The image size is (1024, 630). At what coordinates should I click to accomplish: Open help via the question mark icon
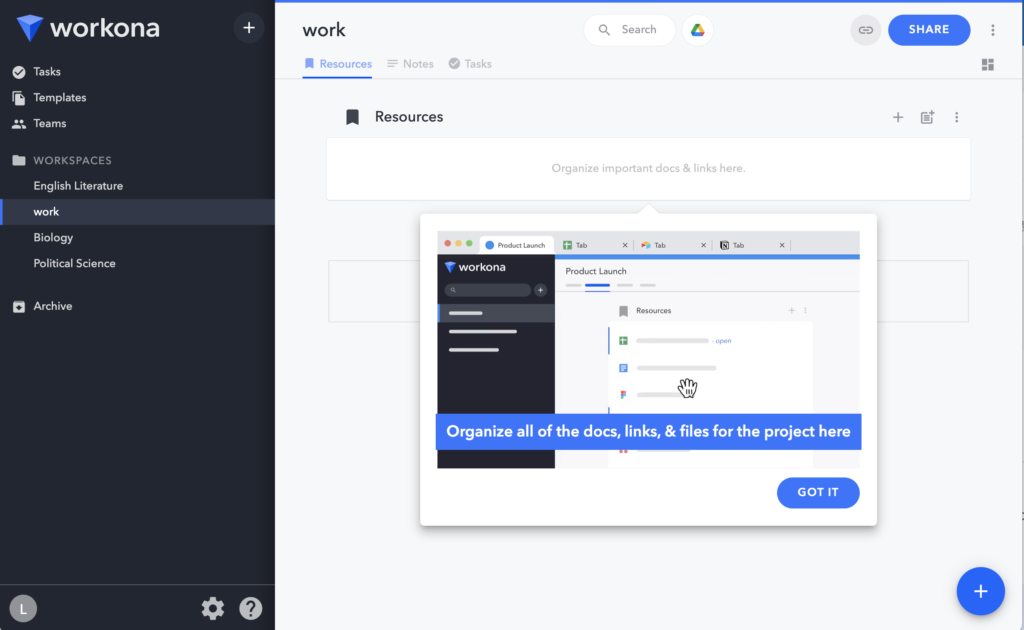click(x=251, y=608)
